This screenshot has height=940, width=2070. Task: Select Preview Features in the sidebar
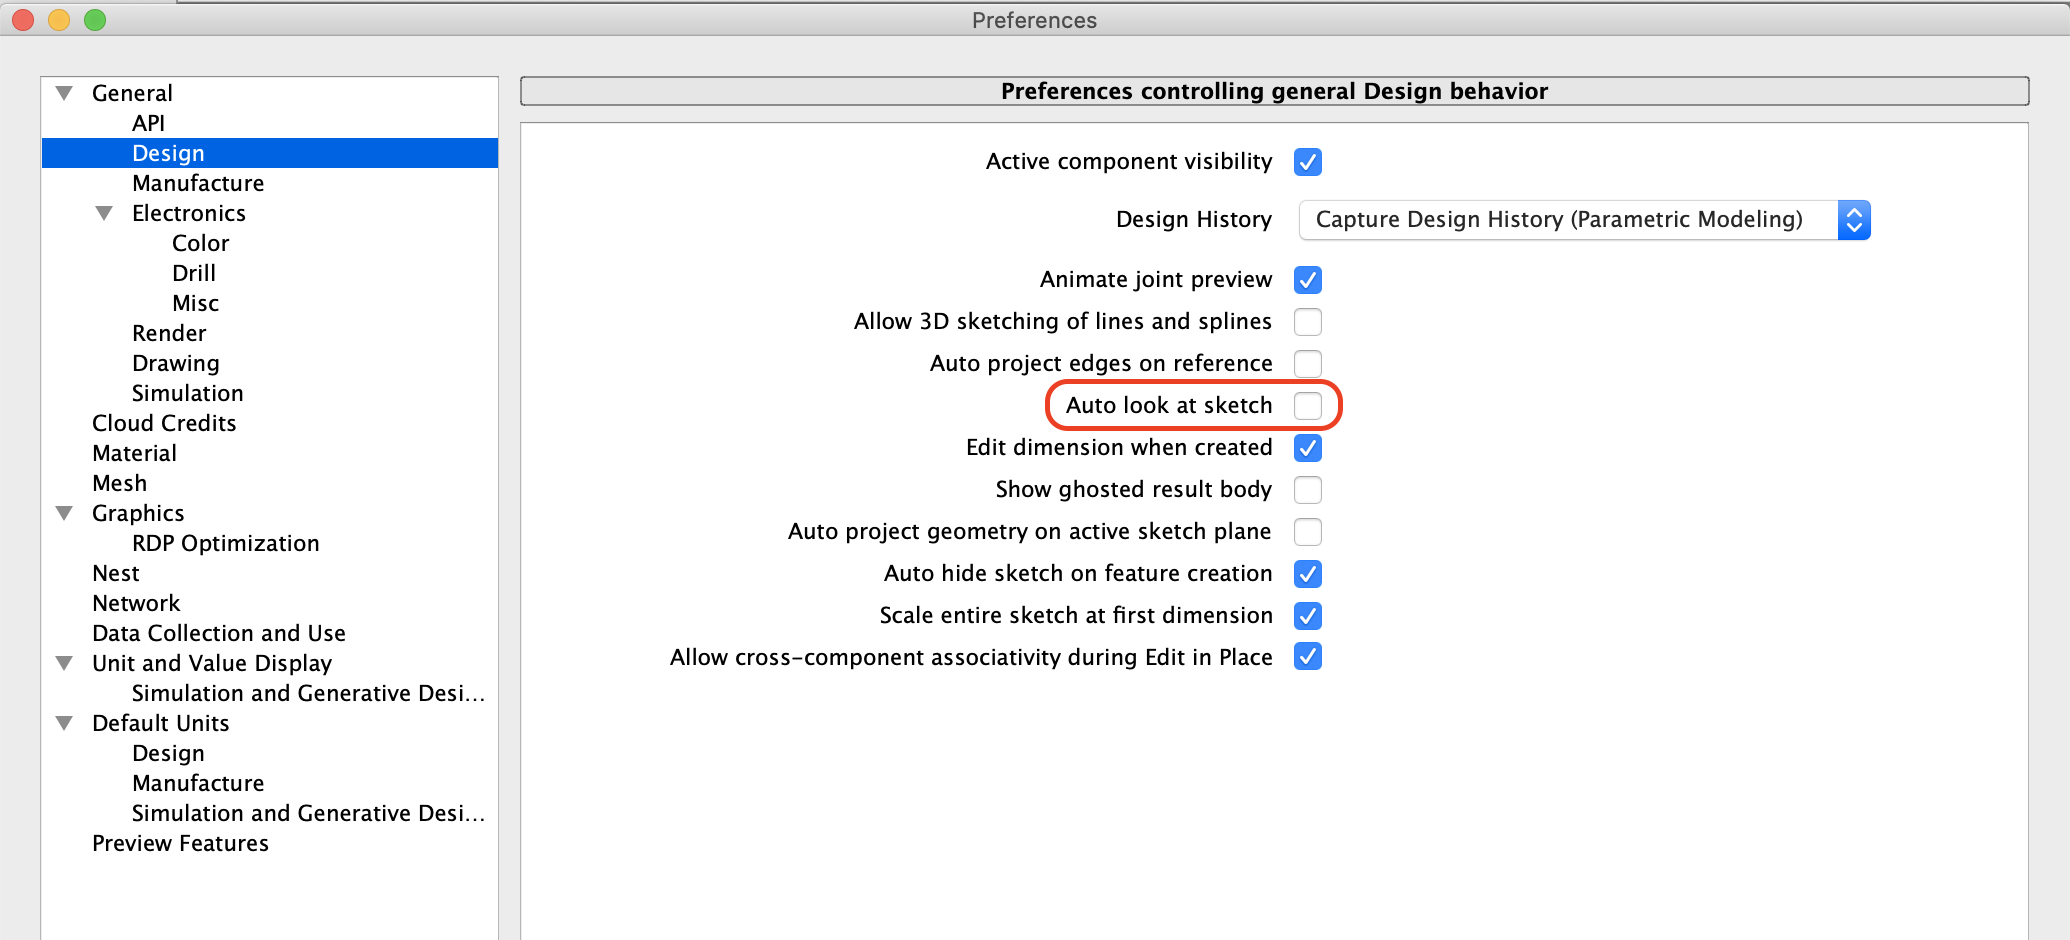click(180, 843)
